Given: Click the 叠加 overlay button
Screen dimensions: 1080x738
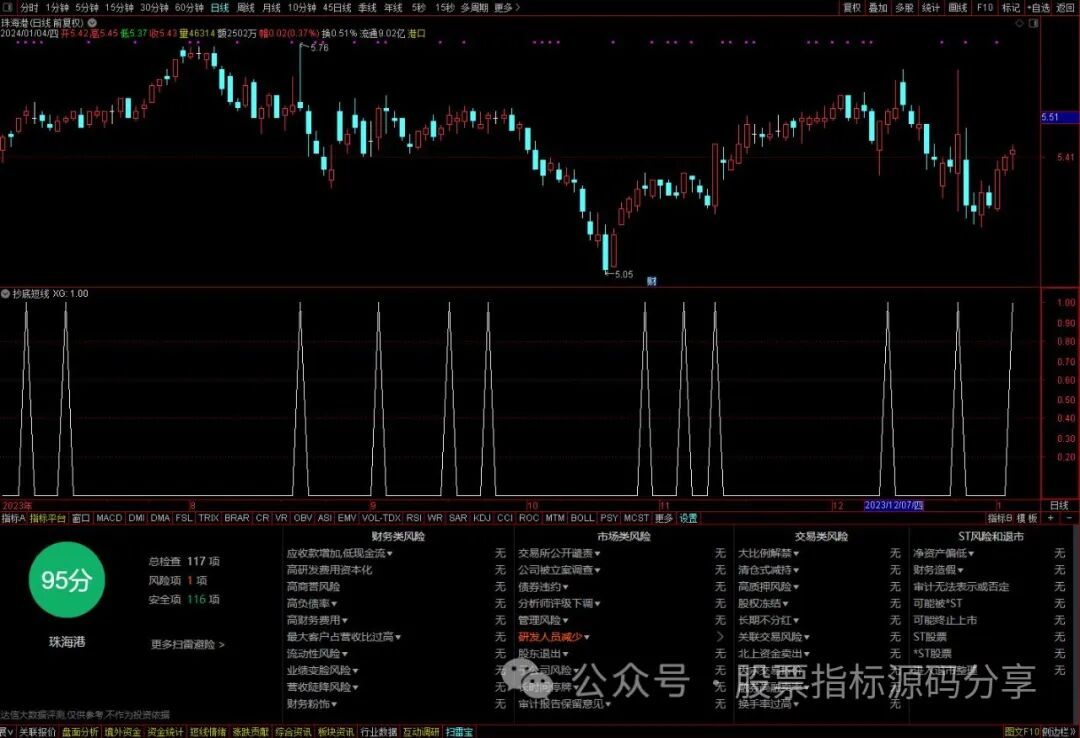Looking at the screenshot, I should [878, 7].
